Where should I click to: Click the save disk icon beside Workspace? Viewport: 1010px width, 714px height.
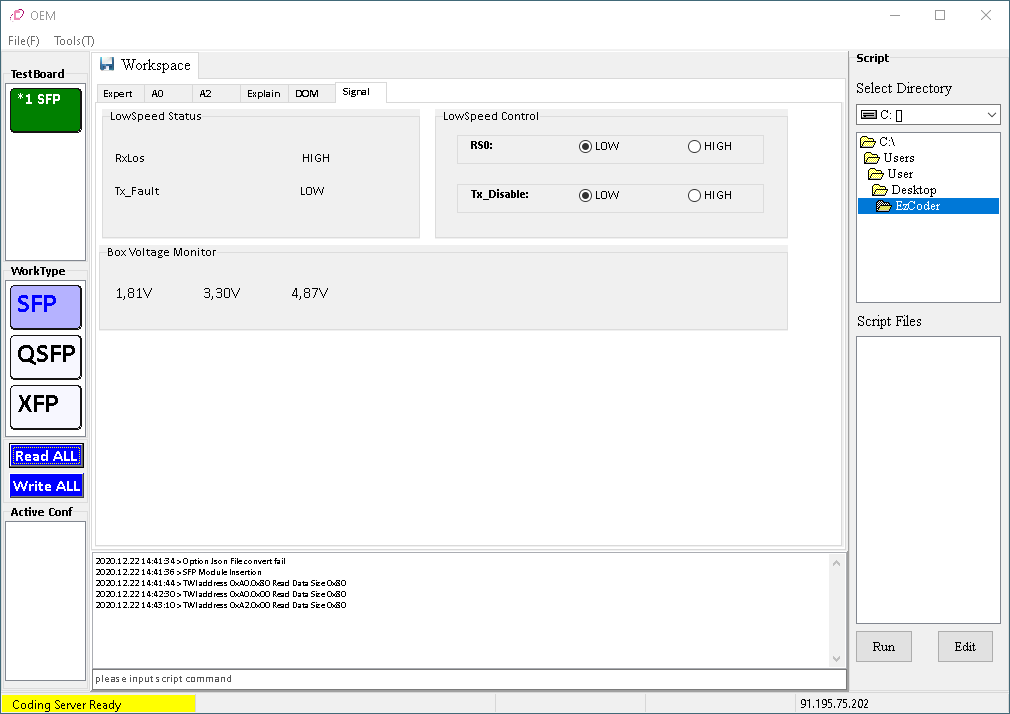coord(107,65)
